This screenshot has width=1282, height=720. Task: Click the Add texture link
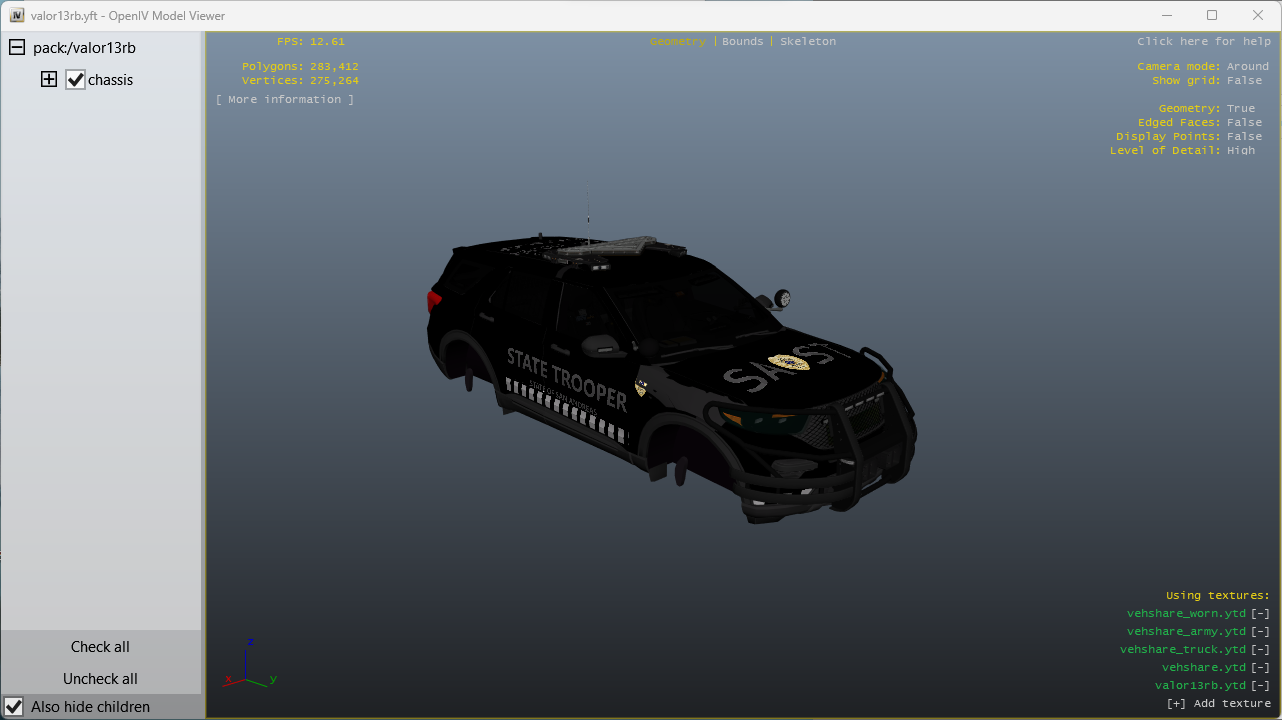(1218, 704)
